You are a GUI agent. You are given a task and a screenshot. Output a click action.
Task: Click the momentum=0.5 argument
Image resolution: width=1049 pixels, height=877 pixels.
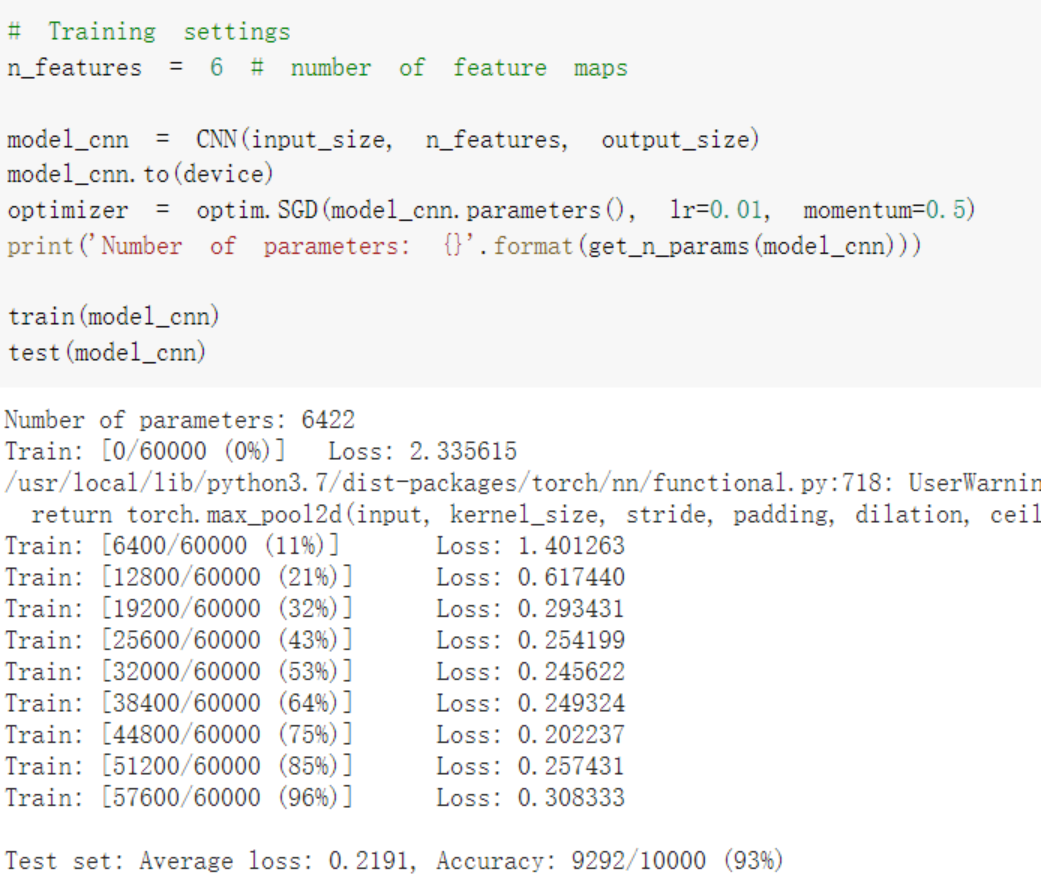coord(888,211)
